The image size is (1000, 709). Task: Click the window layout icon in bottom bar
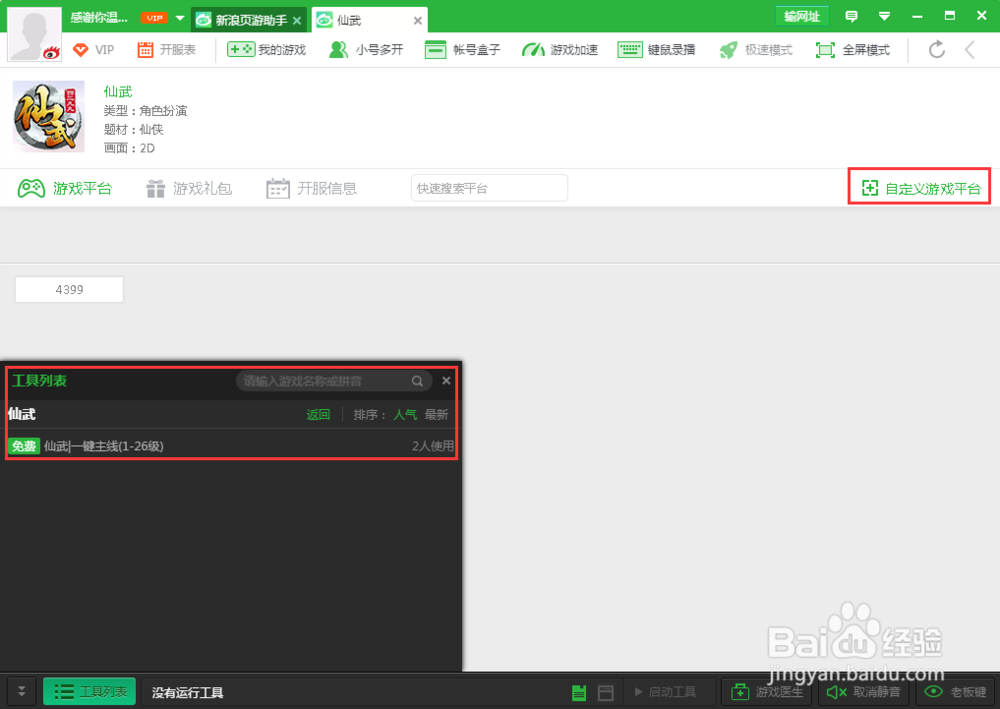606,692
